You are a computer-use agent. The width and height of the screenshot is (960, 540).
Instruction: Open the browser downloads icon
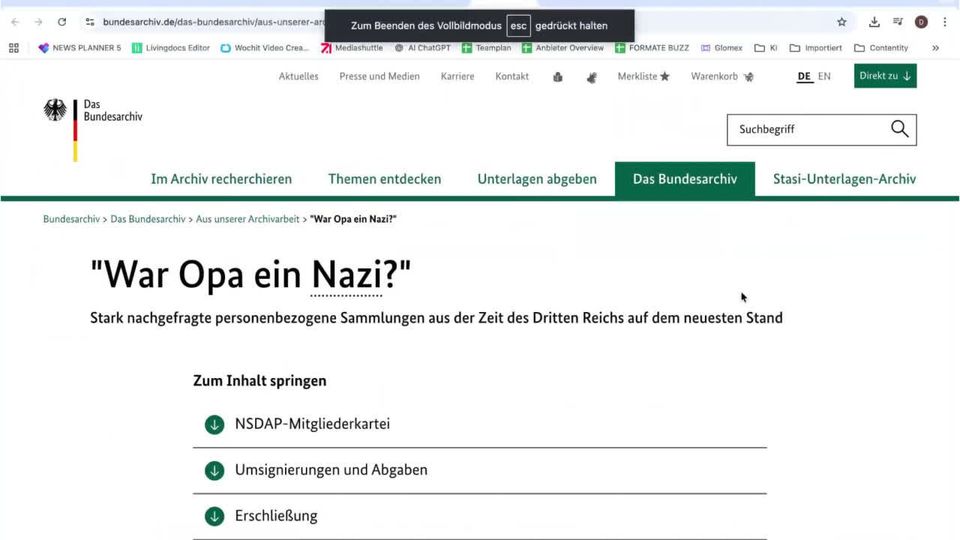point(874,22)
